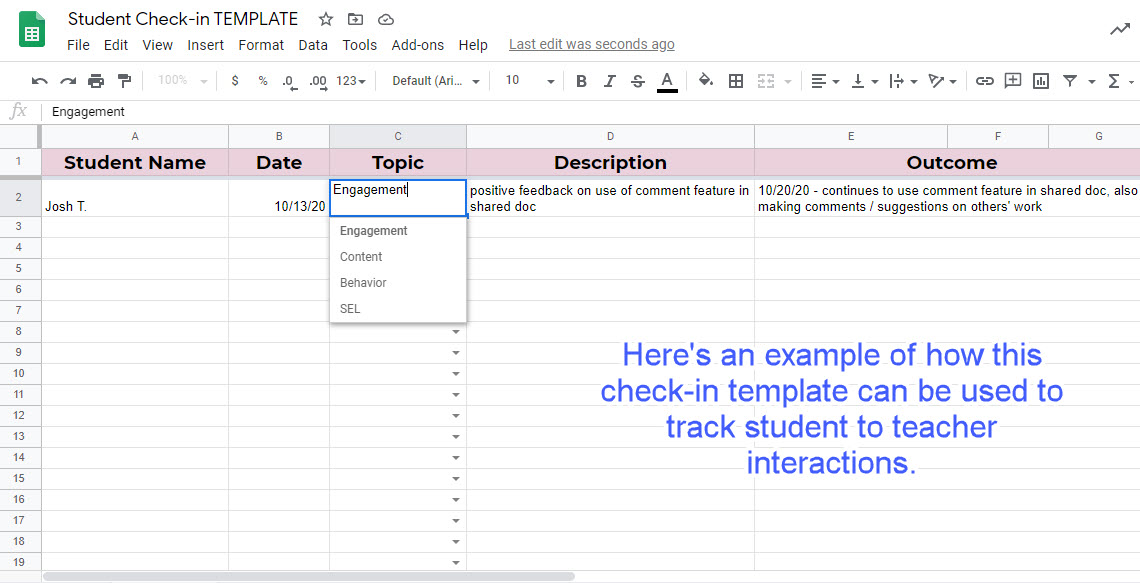Click the Undo arrow

click(x=40, y=81)
